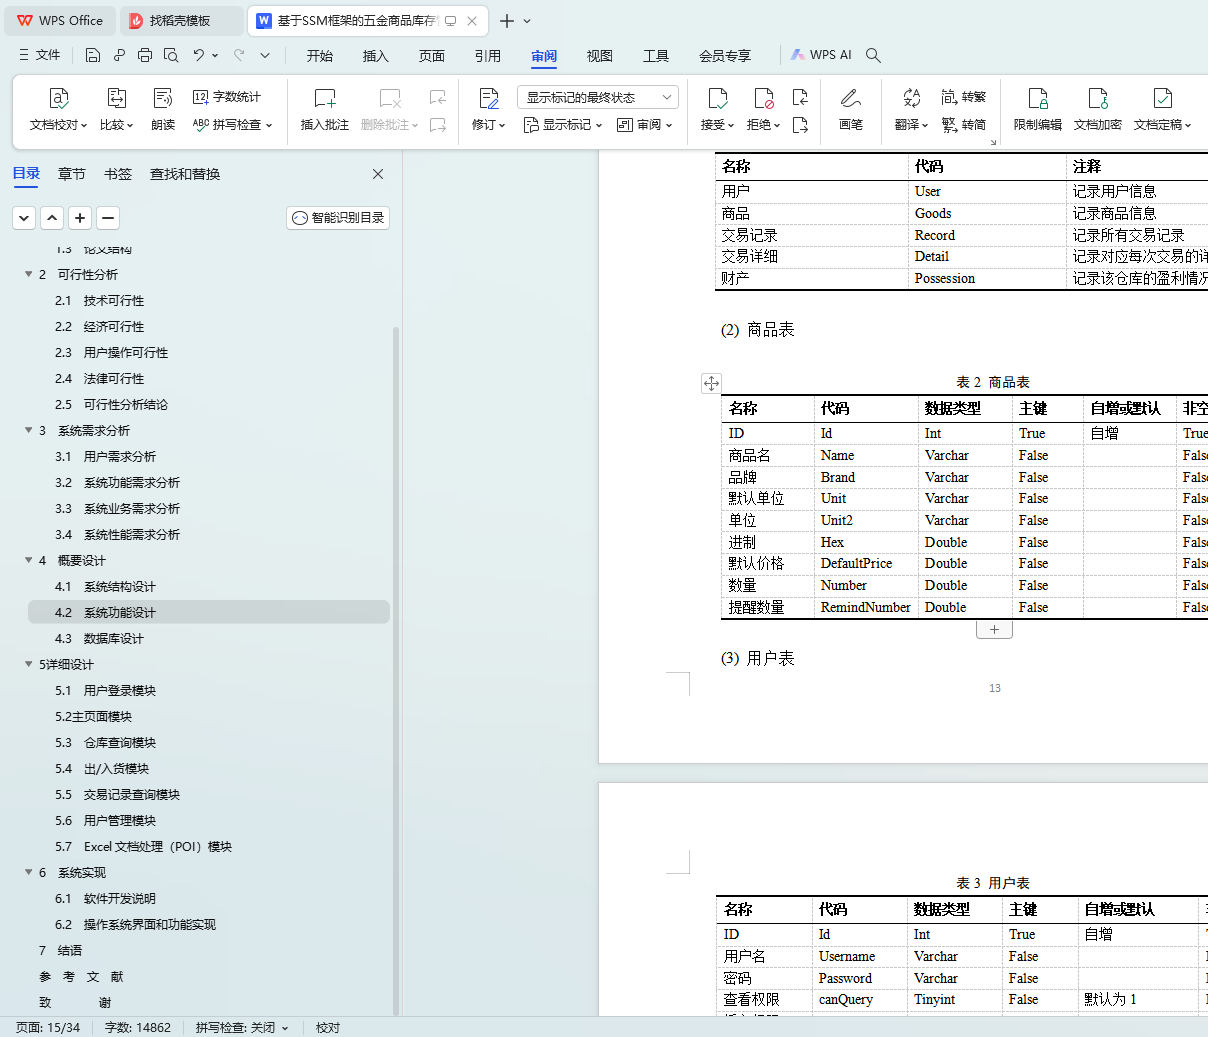The height and width of the screenshot is (1037, 1208).
Task: Open 显示标记的最终状态 dropdown
Action: click(598, 97)
